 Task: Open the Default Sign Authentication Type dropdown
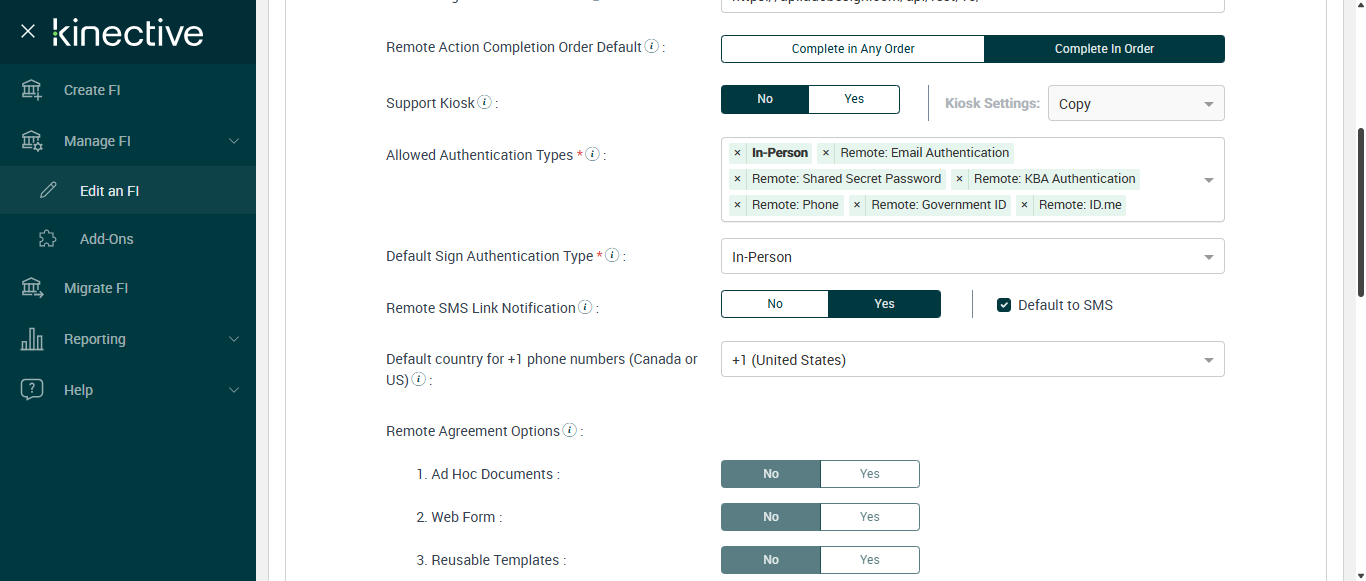(972, 257)
